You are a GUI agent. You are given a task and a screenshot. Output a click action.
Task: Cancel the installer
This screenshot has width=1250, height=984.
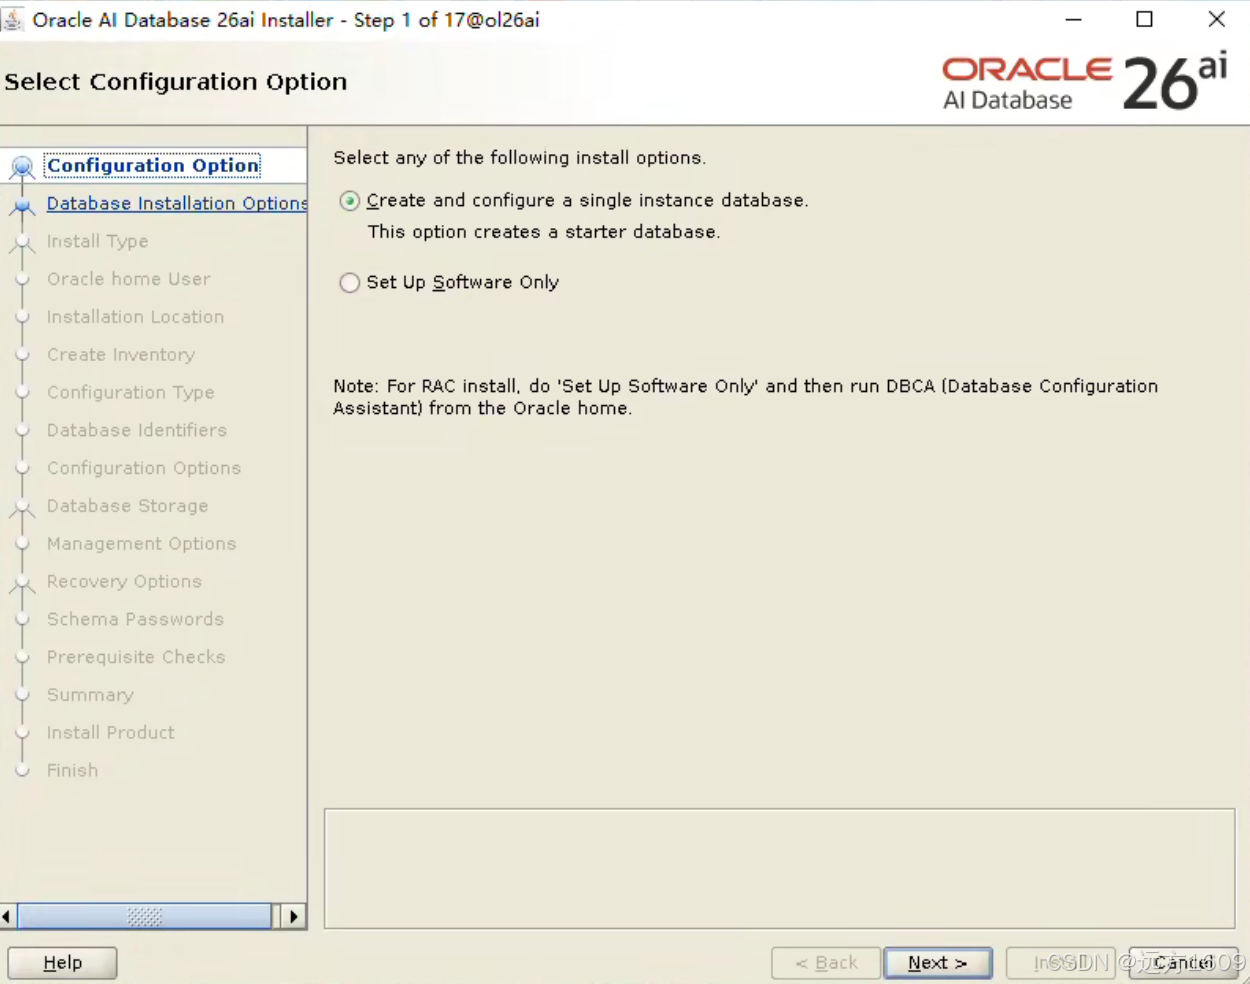(1183, 963)
